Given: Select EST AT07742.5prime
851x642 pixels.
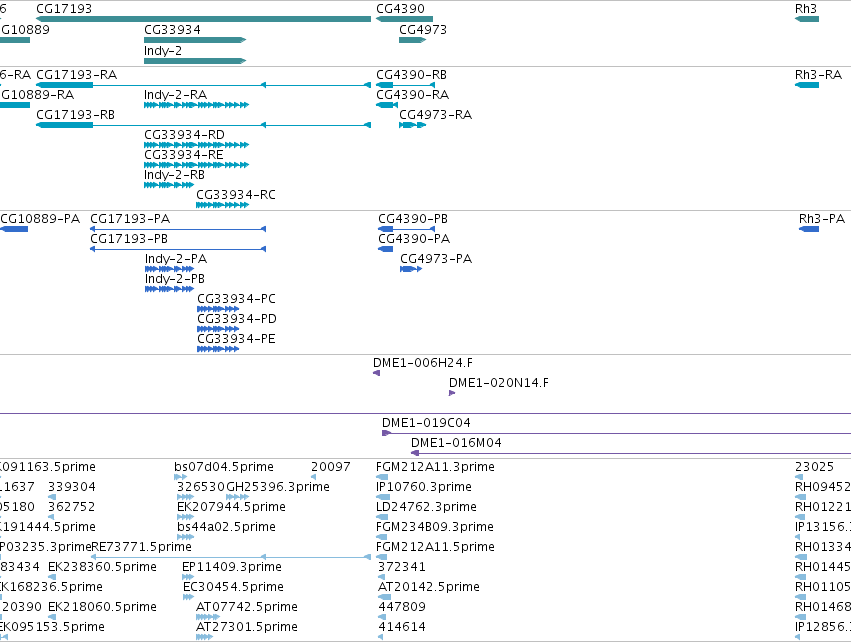Looking at the screenshot, I should click(x=208, y=618).
